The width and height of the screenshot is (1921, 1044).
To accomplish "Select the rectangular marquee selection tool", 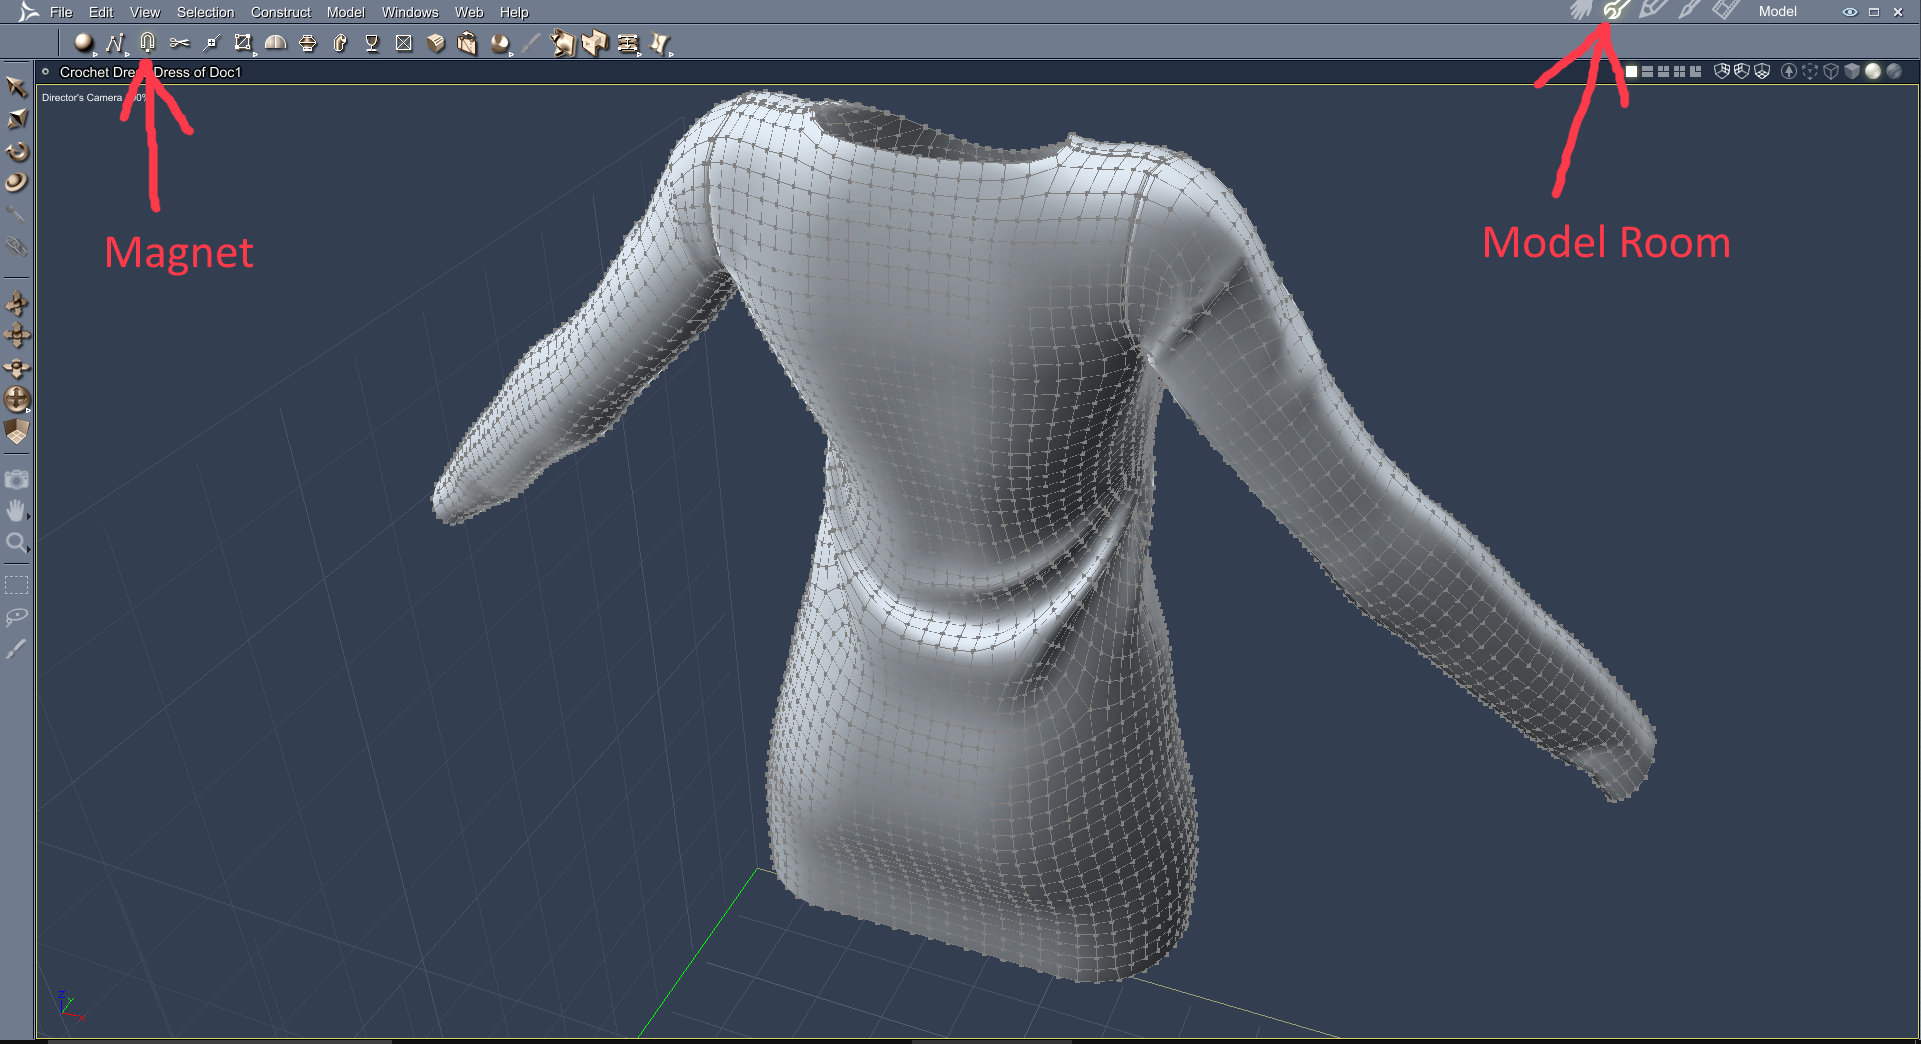I will (17, 585).
